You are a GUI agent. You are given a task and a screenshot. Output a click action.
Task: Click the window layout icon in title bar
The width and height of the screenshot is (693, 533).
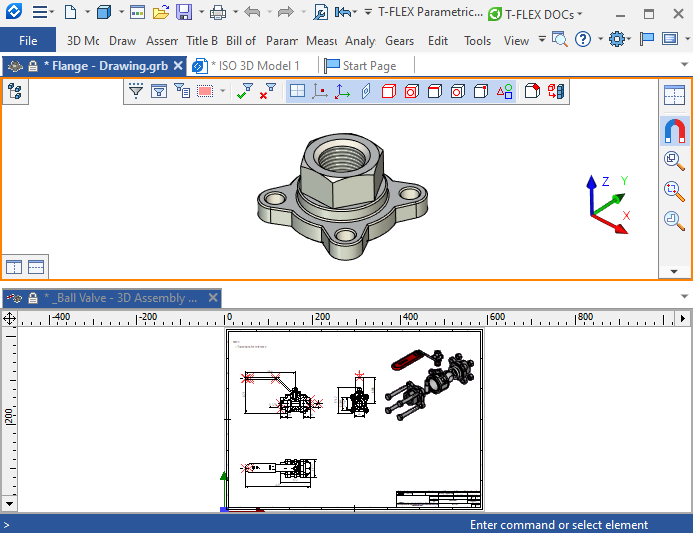pos(137,12)
